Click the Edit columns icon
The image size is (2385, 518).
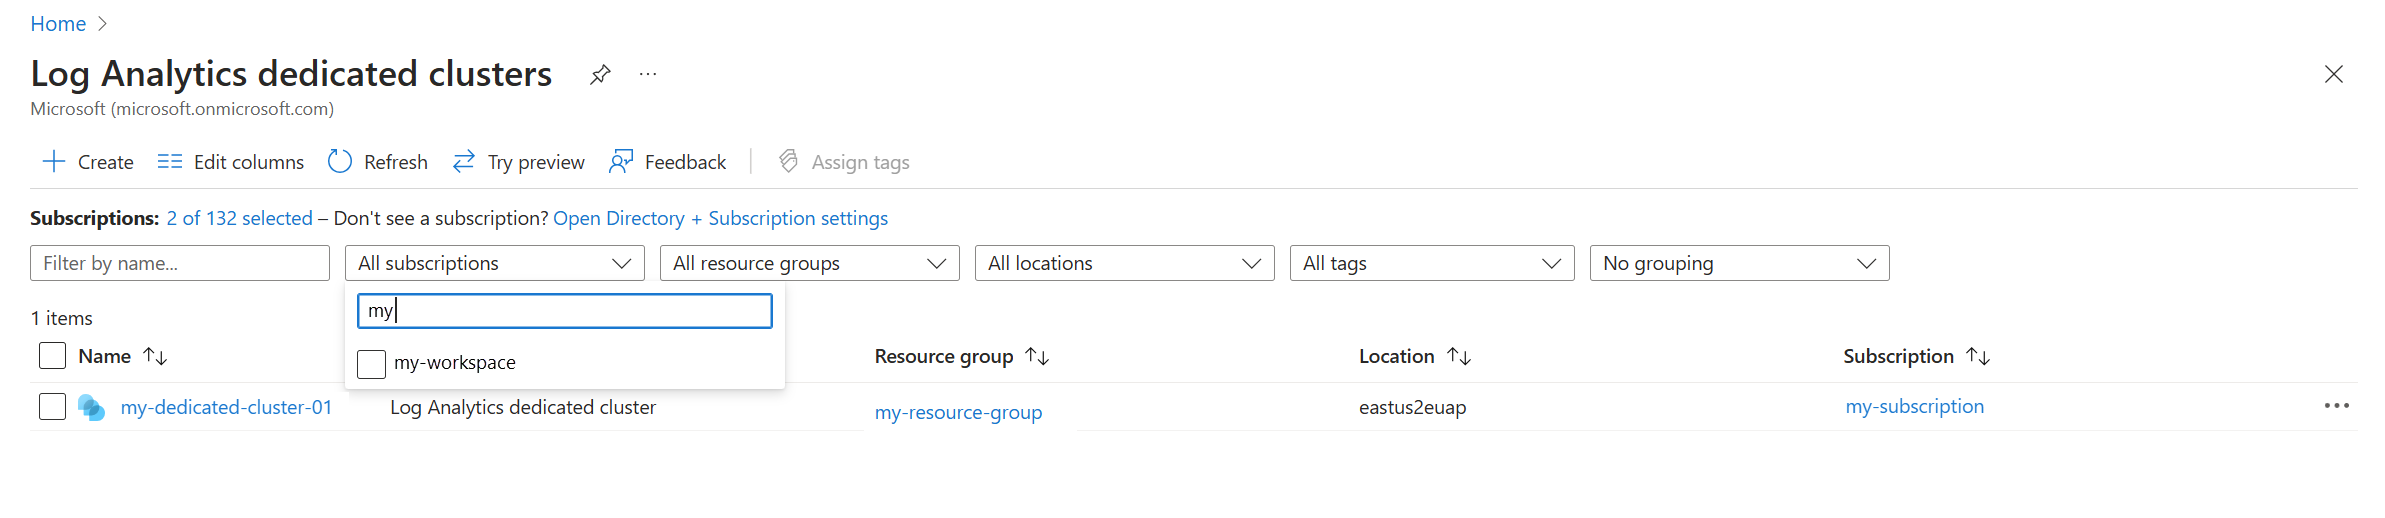(x=170, y=162)
